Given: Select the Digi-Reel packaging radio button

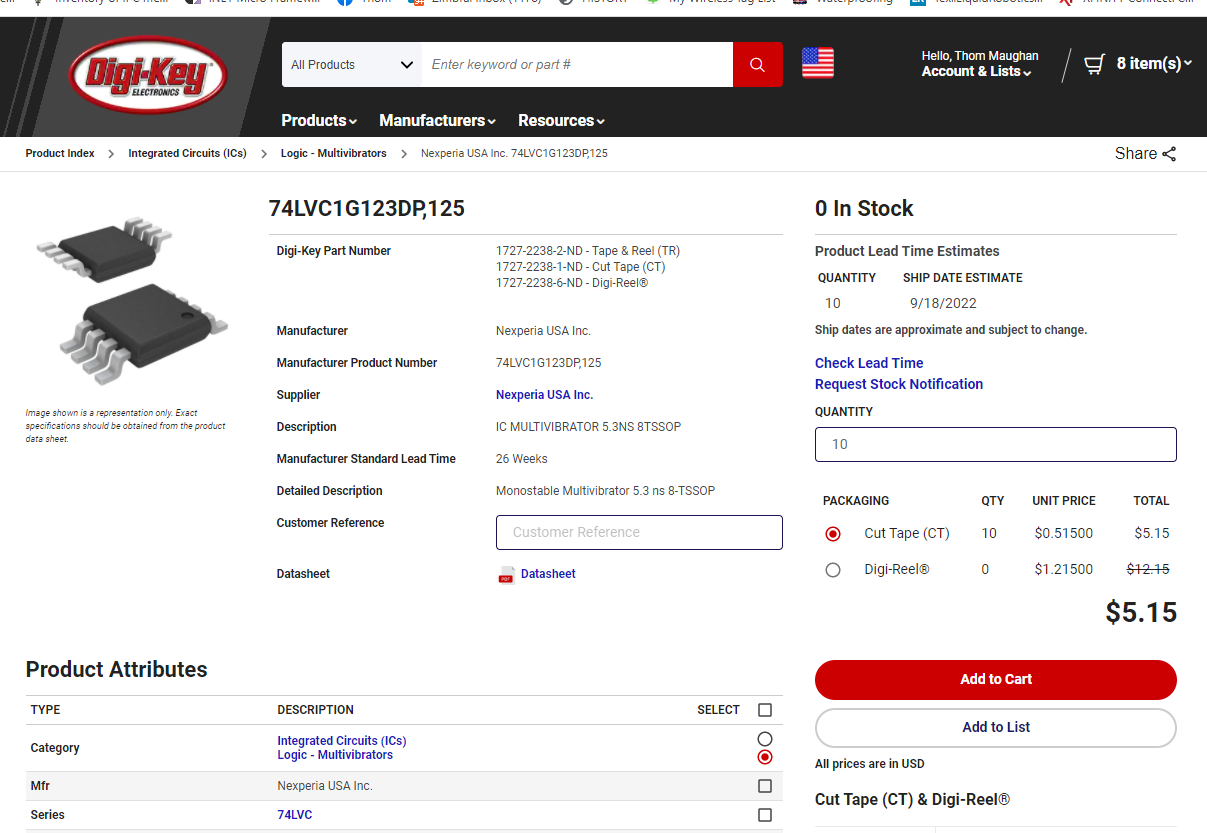Looking at the screenshot, I should tap(833, 570).
